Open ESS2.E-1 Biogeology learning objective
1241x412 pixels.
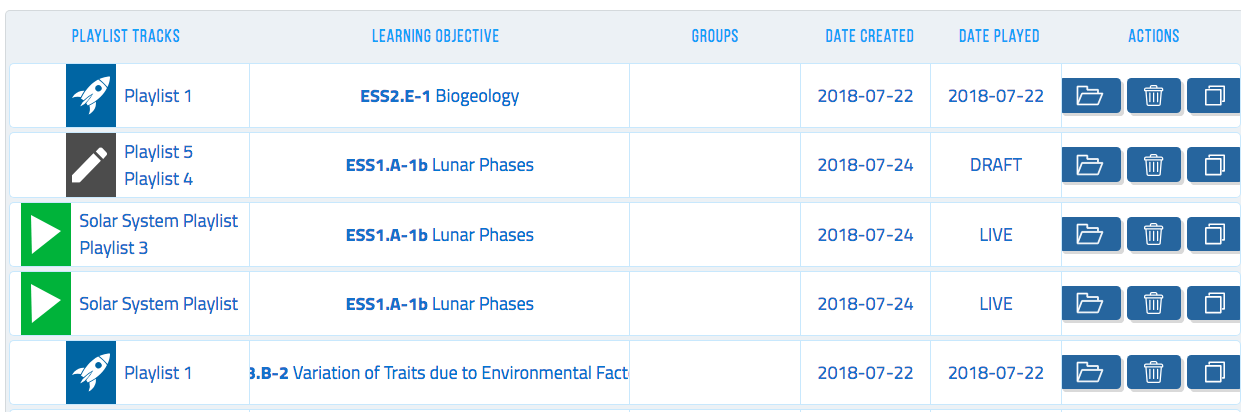point(440,96)
